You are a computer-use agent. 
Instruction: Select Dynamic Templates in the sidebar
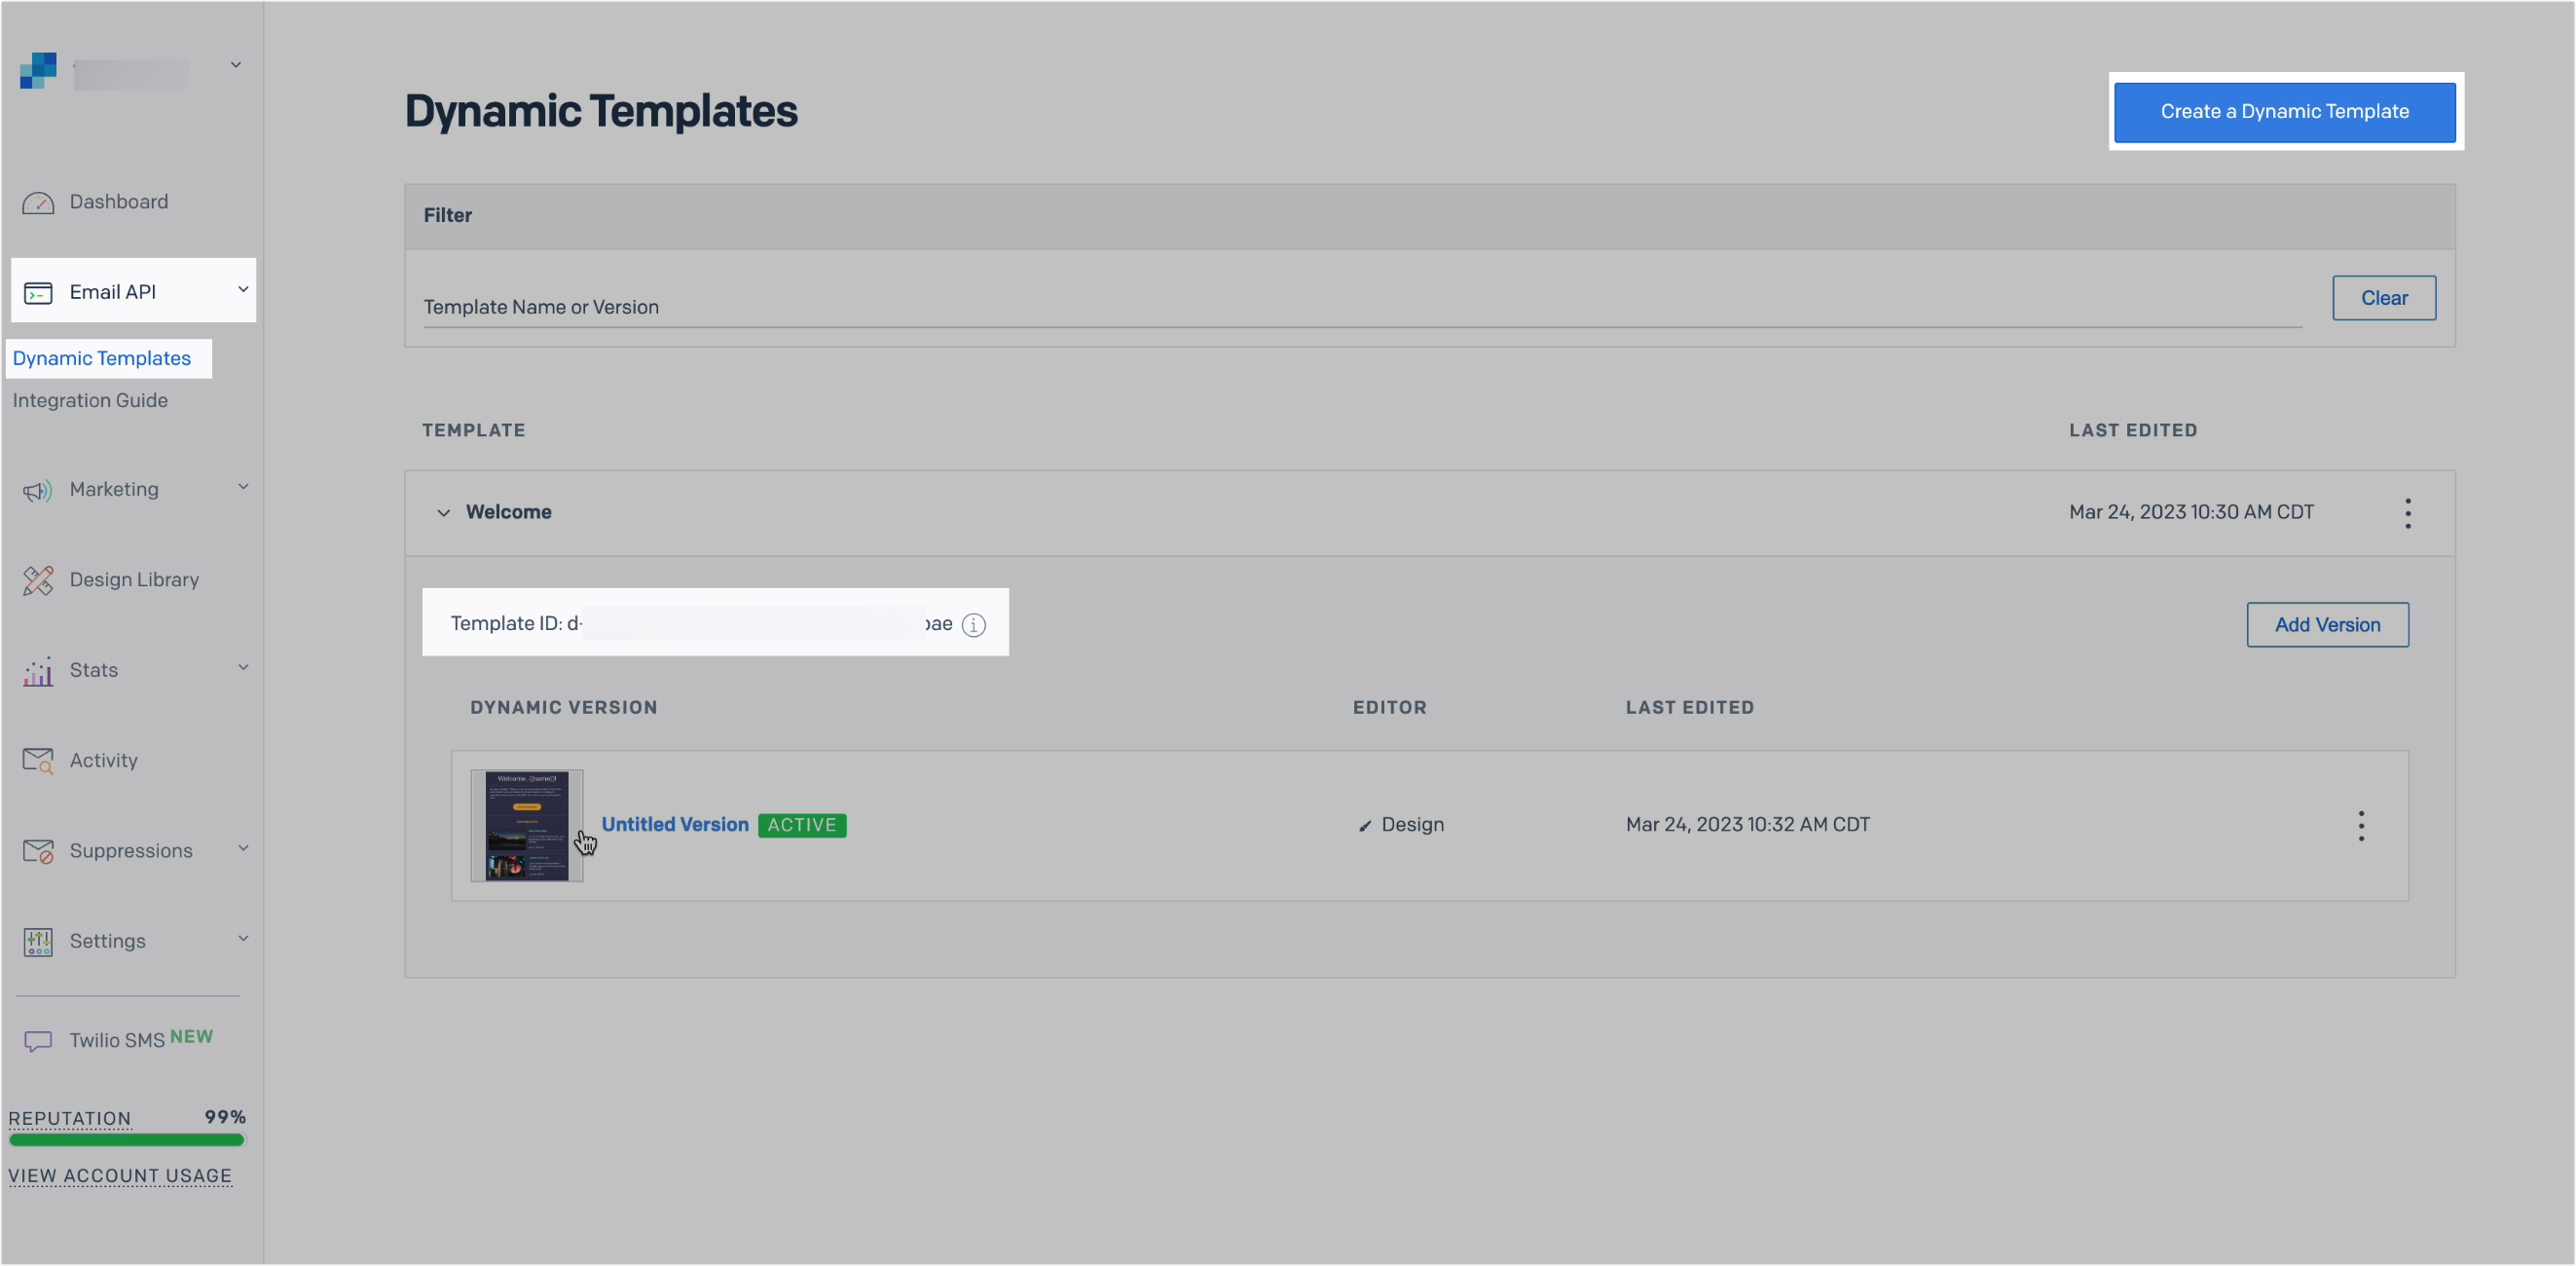point(102,357)
